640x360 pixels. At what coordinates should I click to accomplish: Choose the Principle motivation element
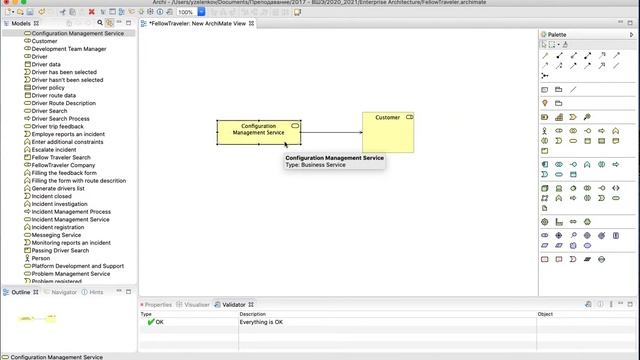point(616,236)
